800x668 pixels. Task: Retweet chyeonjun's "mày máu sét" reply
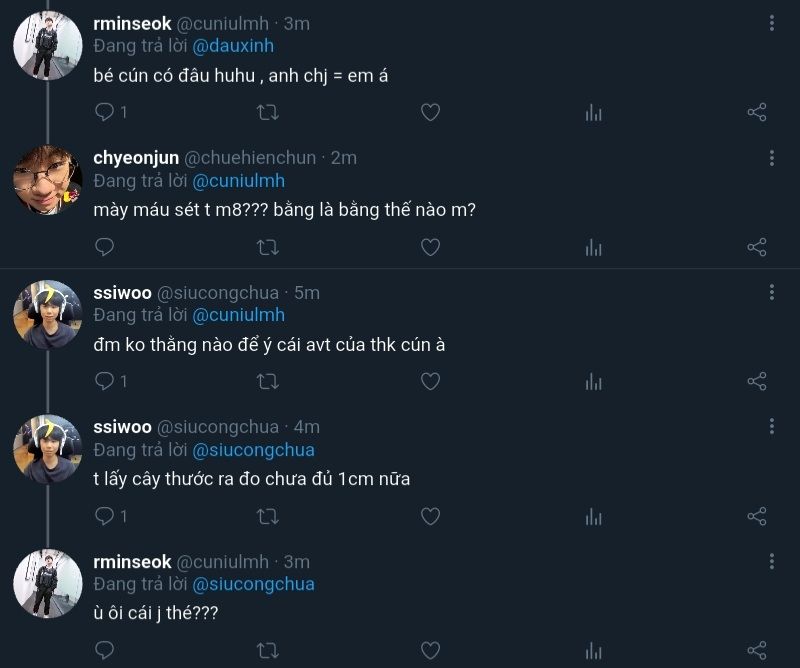tap(268, 246)
